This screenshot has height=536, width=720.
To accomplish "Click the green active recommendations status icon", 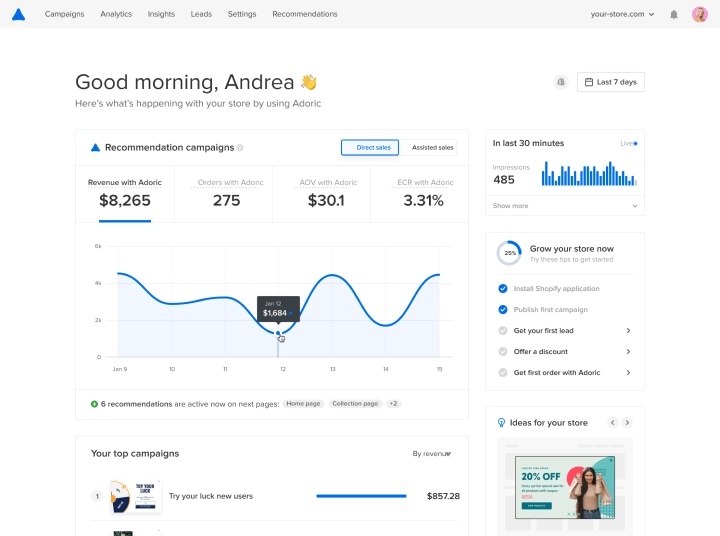I will tap(94, 404).
